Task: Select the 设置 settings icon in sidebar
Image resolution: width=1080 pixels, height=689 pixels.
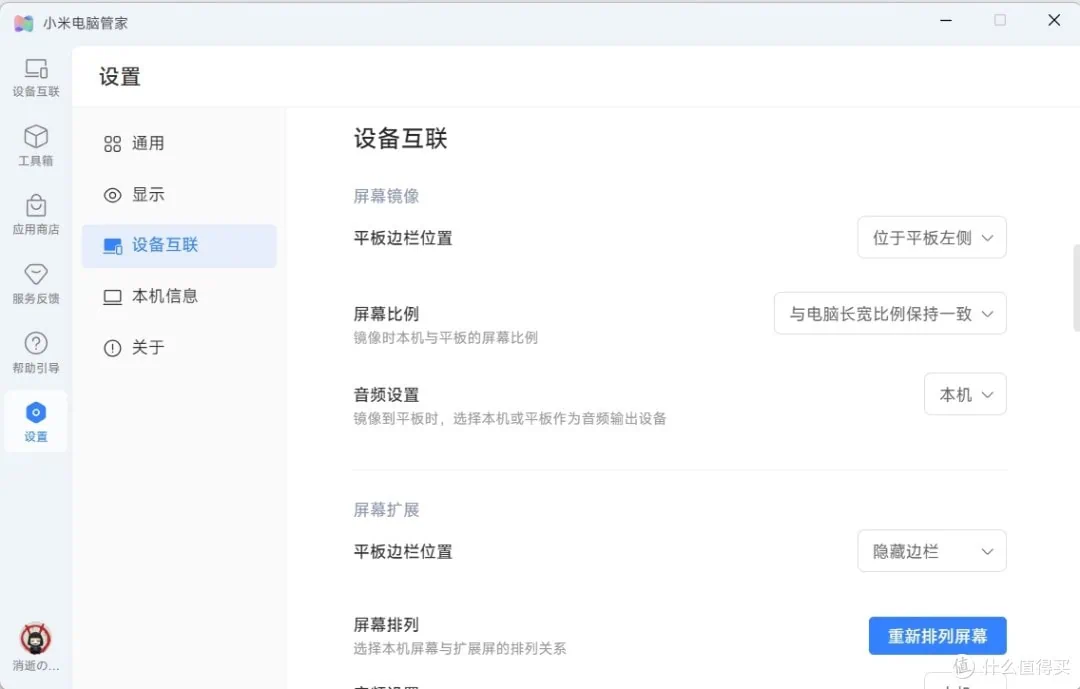Action: point(36,422)
